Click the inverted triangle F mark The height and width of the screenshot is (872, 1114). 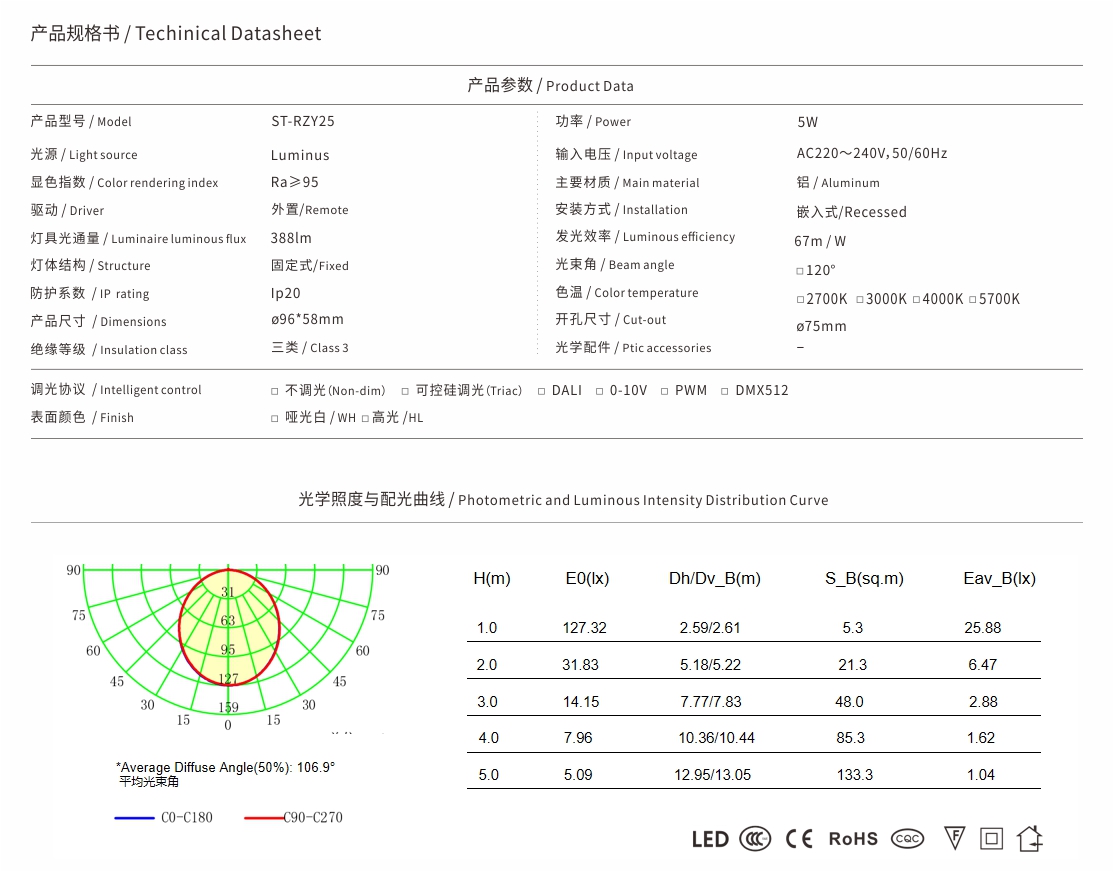coord(954,839)
